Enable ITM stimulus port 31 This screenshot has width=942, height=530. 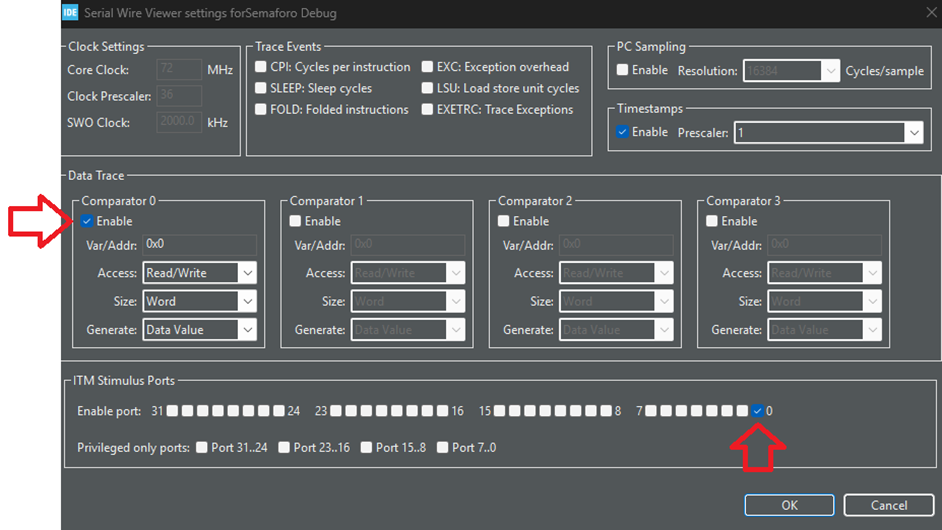tap(172, 411)
